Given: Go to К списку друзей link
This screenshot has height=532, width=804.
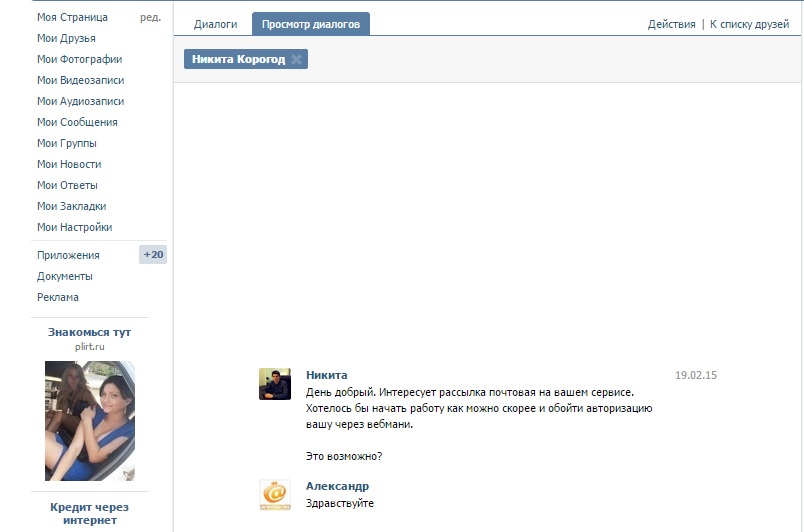Looking at the screenshot, I should pyautogui.click(x=749, y=24).
